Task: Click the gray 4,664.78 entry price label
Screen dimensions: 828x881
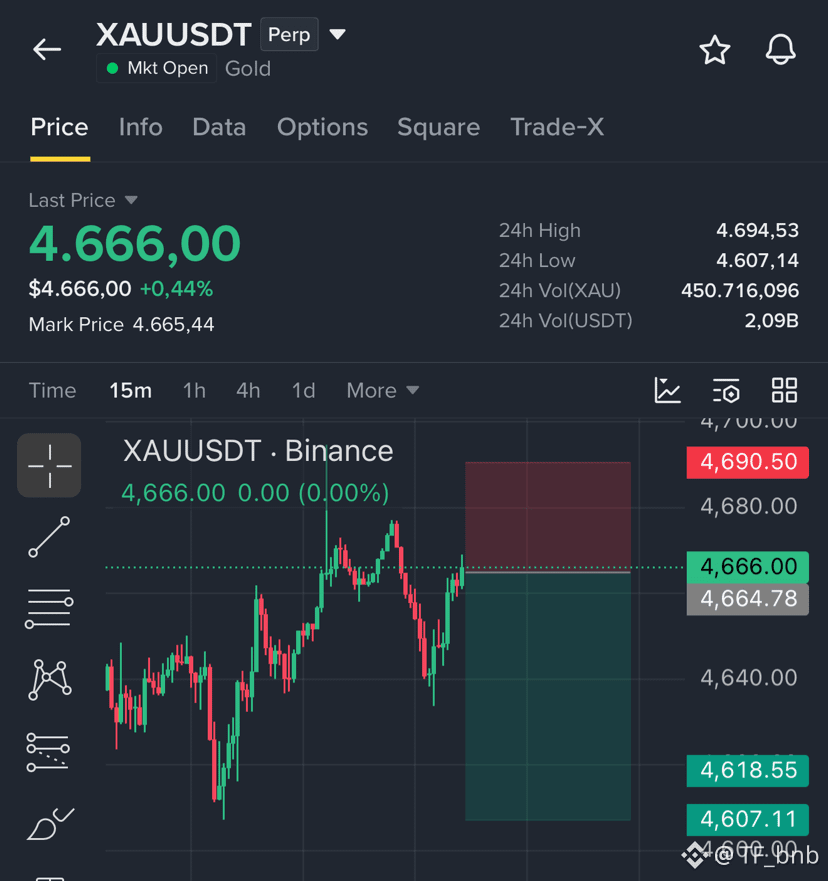Action: pos(748,599)
